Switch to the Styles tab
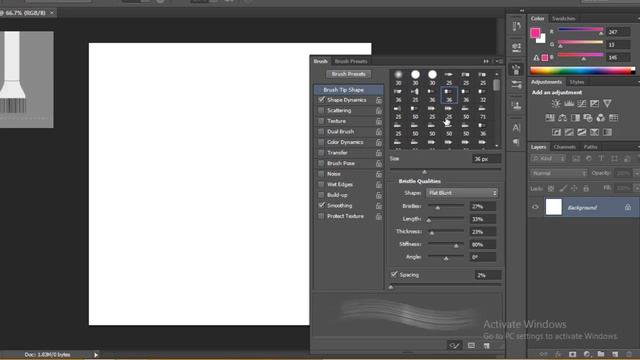 click(577, 82)
